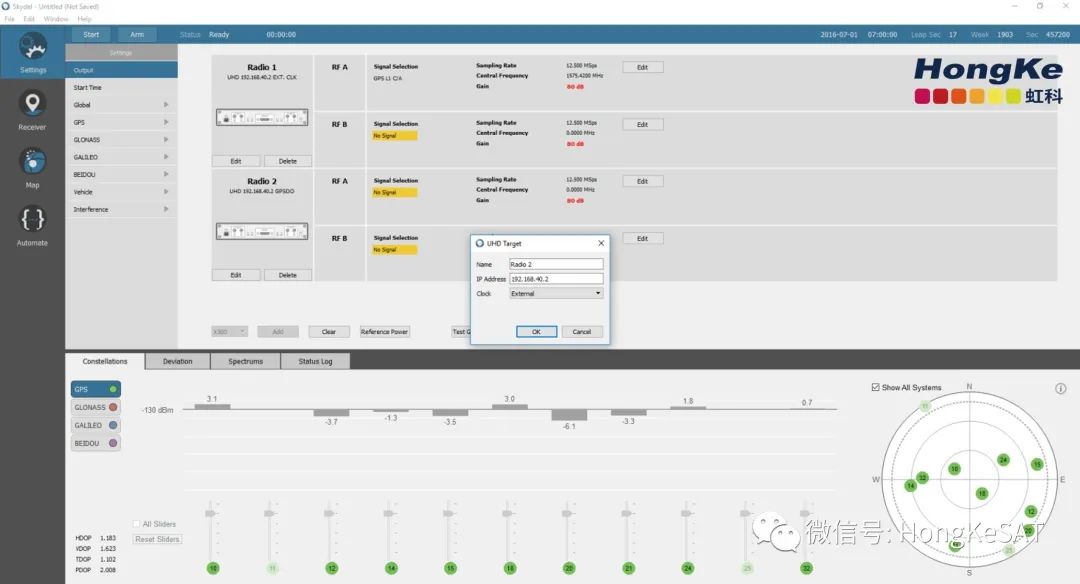Expand the Vehicle settings entry
The image size is (1080, 584).
(121, 191)
